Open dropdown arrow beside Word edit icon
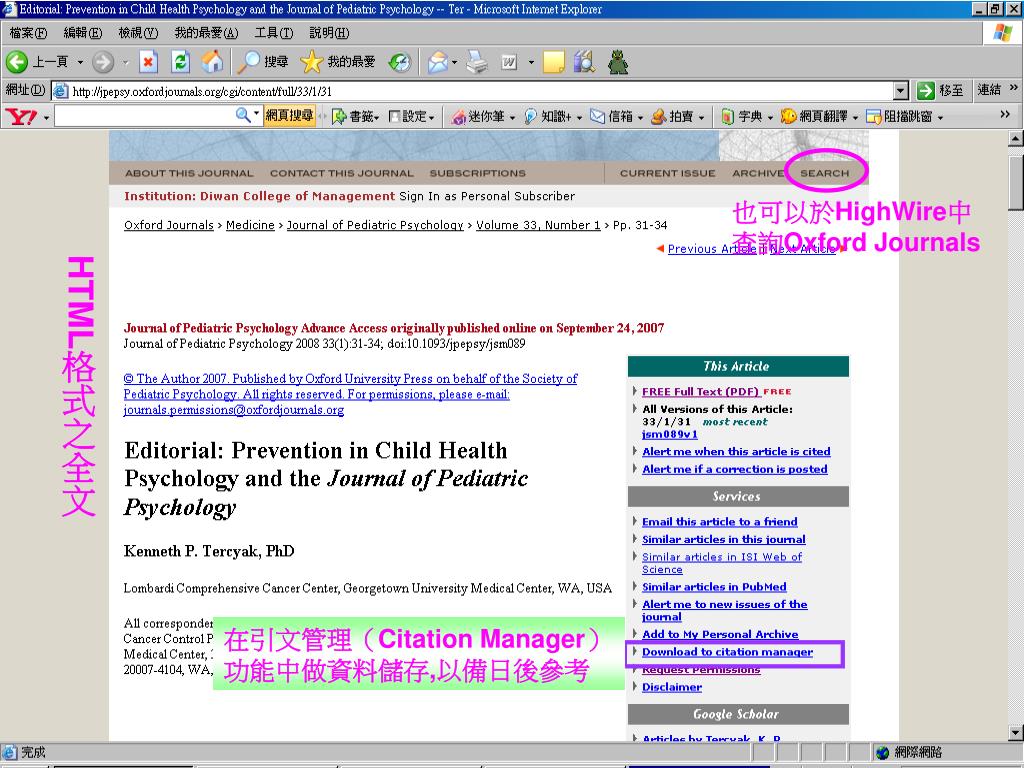This screenshot has width=1024, height=768. [531, 63]
